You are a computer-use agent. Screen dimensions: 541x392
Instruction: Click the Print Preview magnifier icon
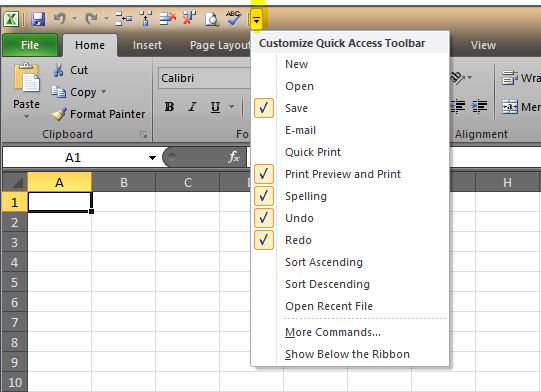click(212, 19)
